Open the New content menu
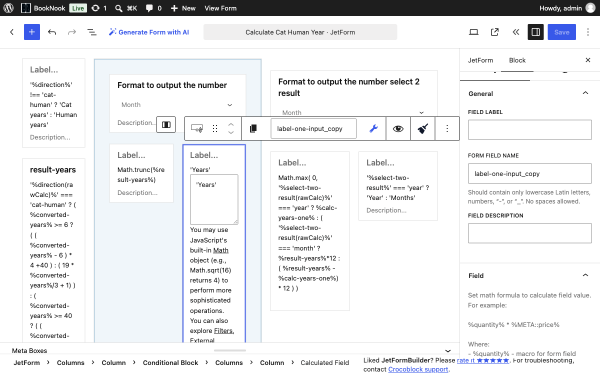 click(x=183, y=8)
